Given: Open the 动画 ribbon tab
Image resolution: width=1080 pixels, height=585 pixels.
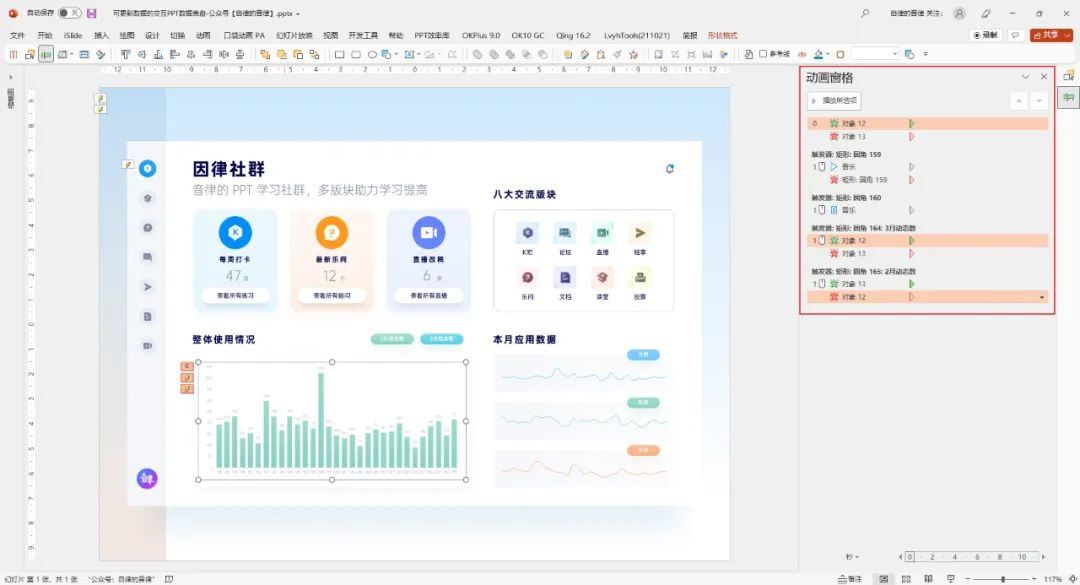Looking at the screenshot, I should [x=203, y=35].
